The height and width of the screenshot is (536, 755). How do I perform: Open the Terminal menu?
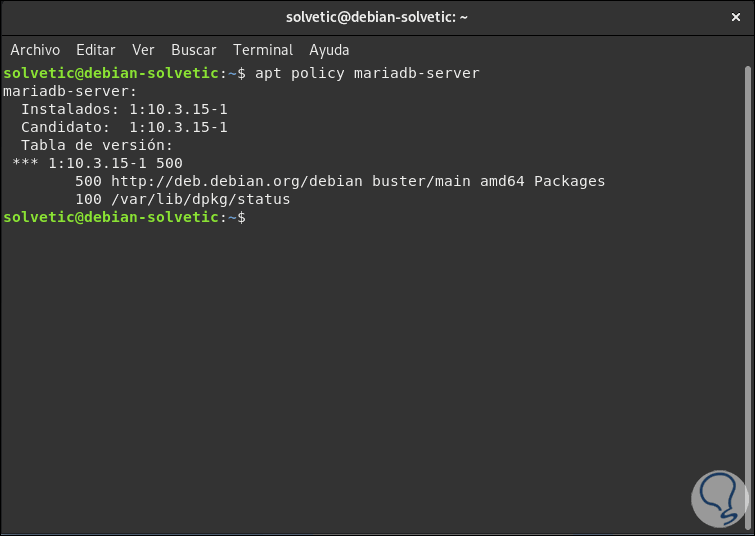point(263,50)
